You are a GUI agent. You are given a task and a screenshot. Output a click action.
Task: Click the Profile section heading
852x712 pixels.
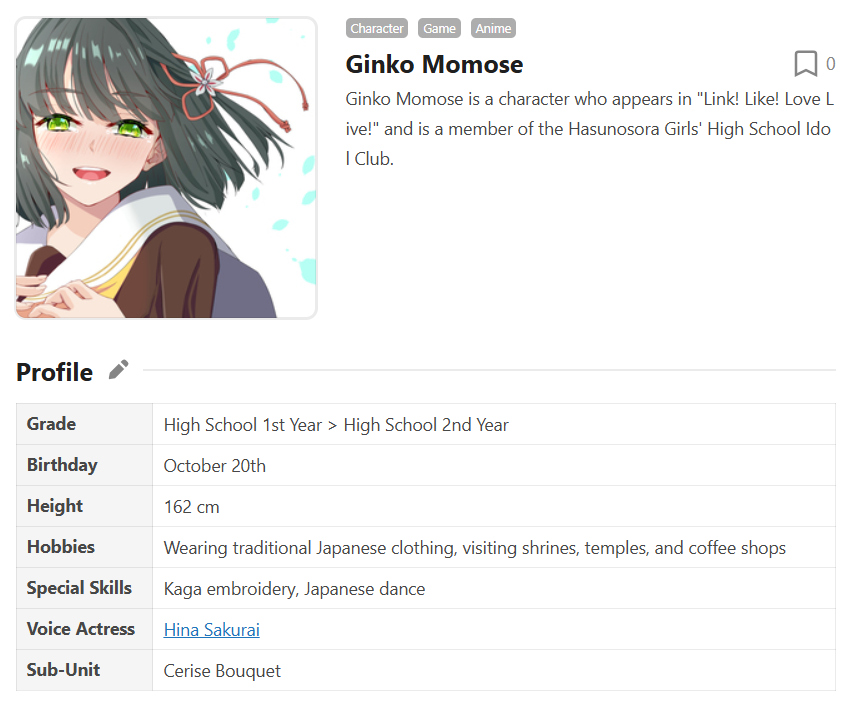coord(54,372)
